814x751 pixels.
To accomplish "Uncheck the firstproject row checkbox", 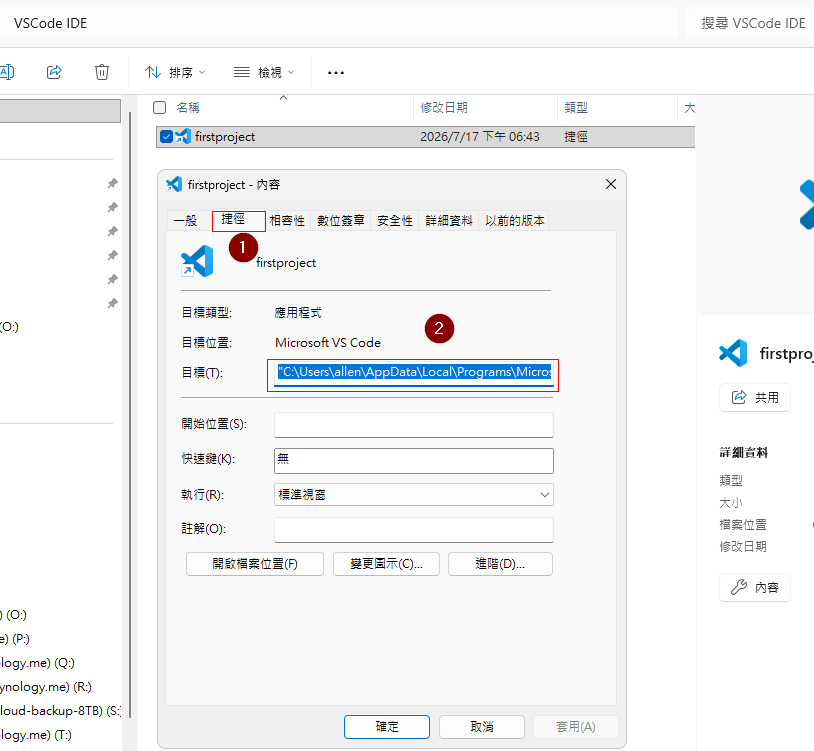I will (x=166, y=136).
